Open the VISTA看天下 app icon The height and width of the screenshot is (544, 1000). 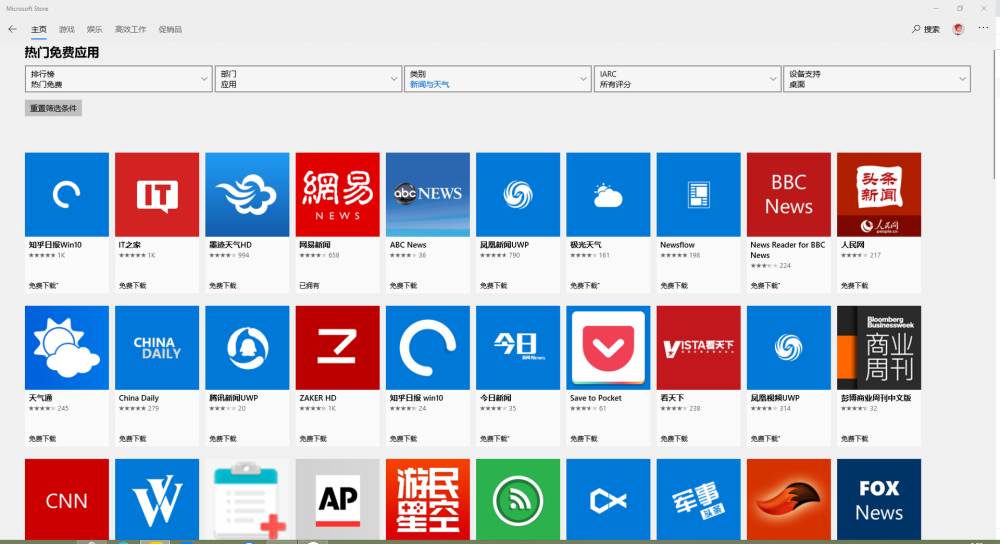click(x=698, y=348)
